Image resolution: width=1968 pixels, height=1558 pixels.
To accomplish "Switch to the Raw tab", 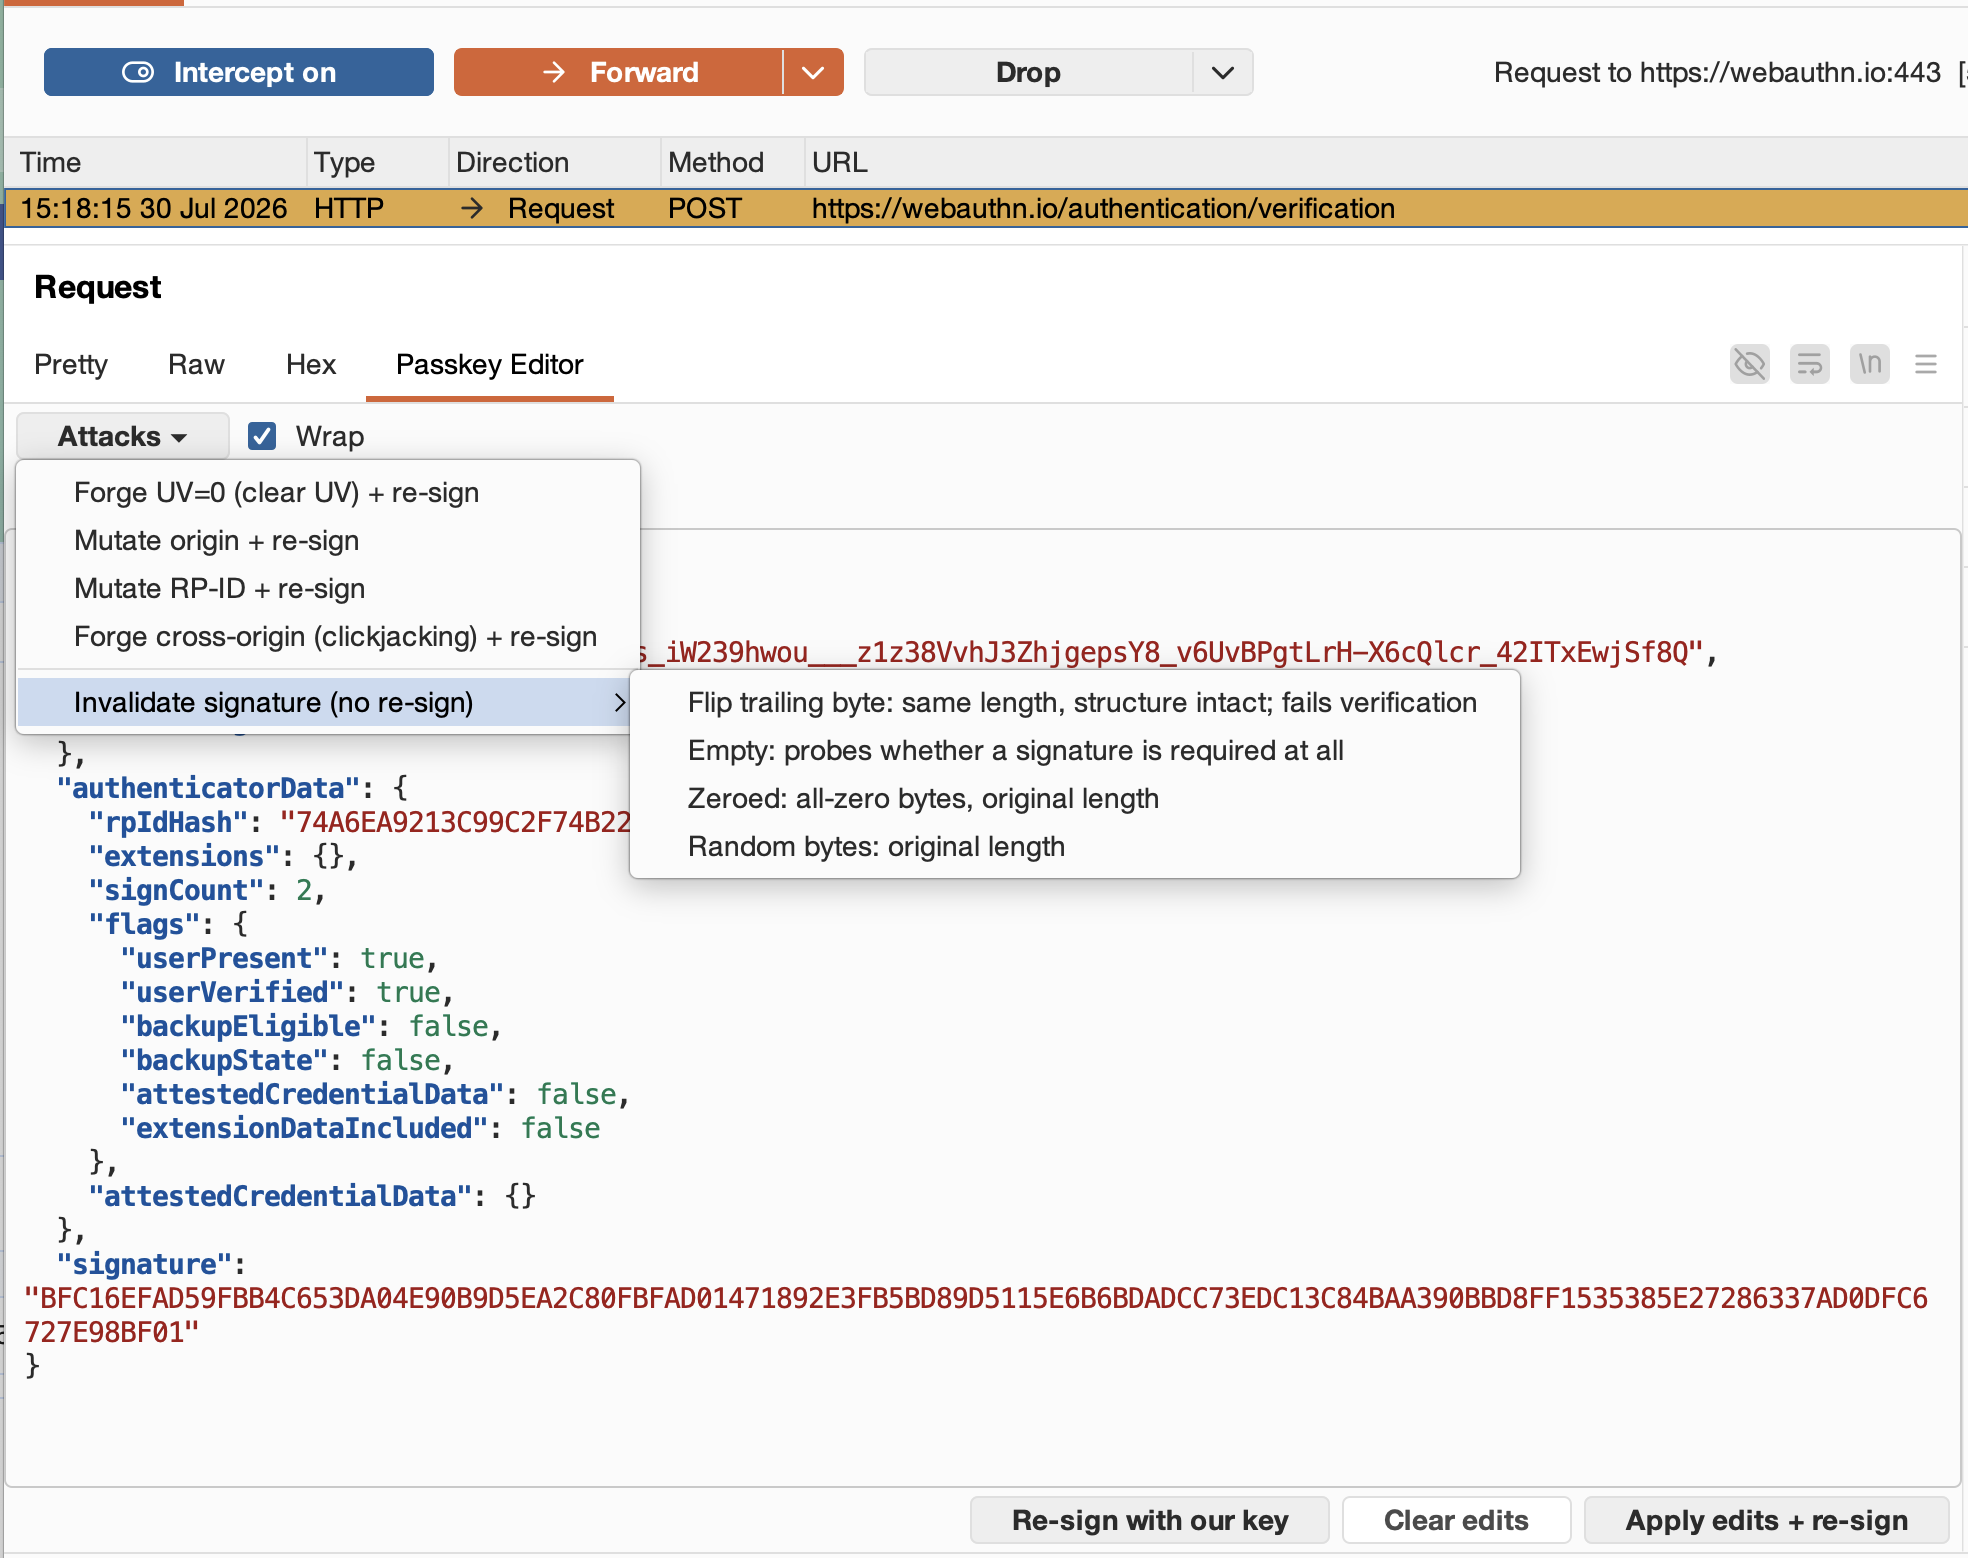I will pos(196,364).
